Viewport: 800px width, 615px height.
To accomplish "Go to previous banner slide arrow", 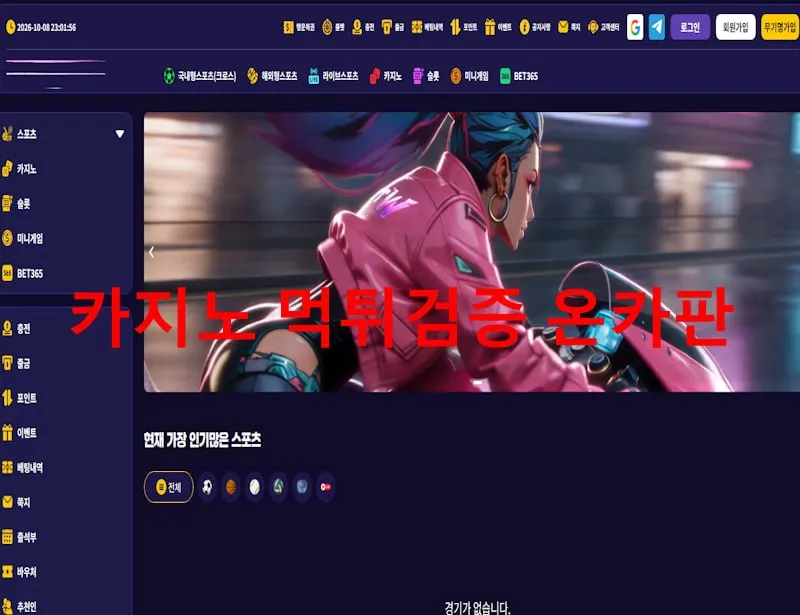I will (x=152, y=252).
